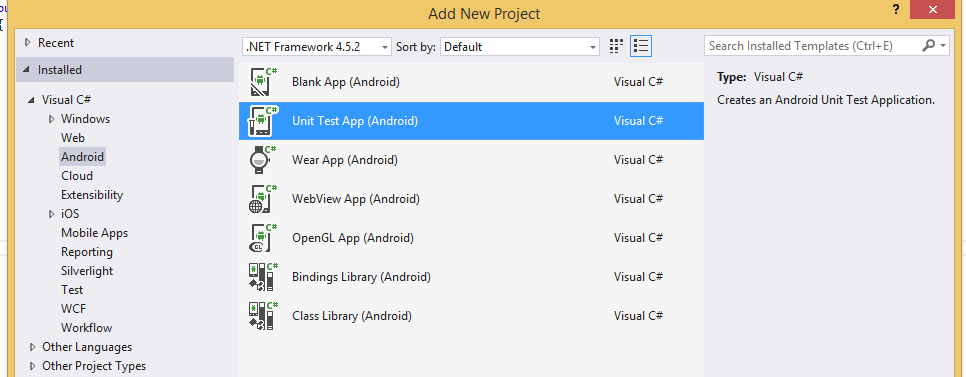Click the WebView App globe icon

click(264, 199)
